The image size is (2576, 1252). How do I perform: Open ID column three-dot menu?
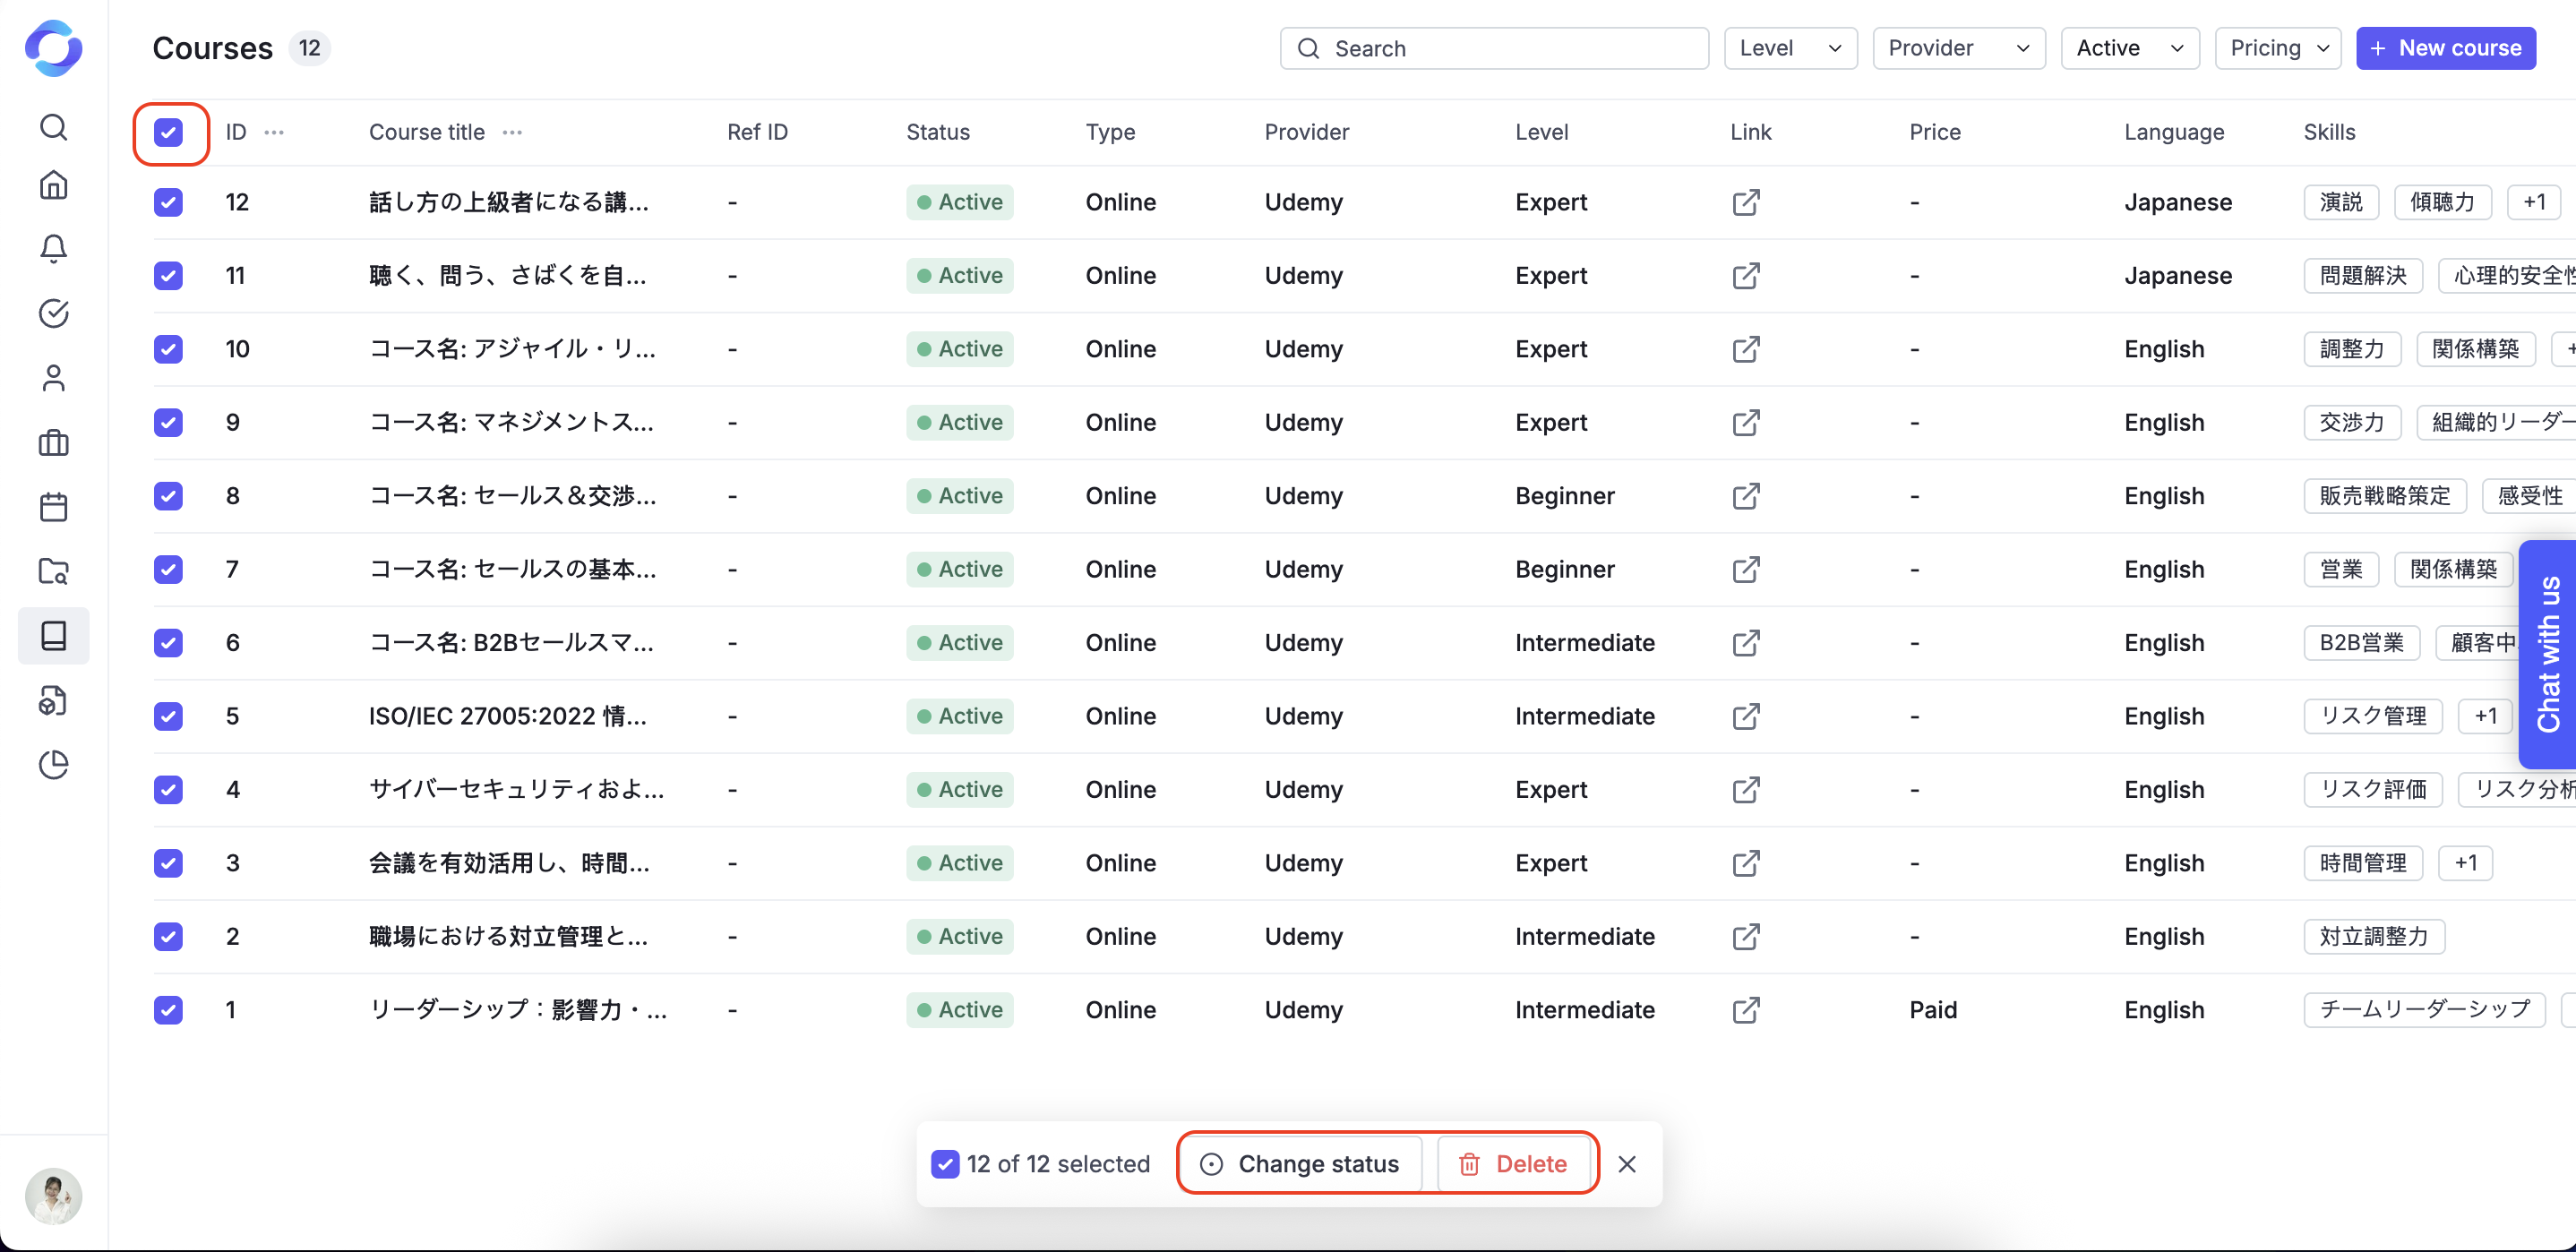coord(274,132)
